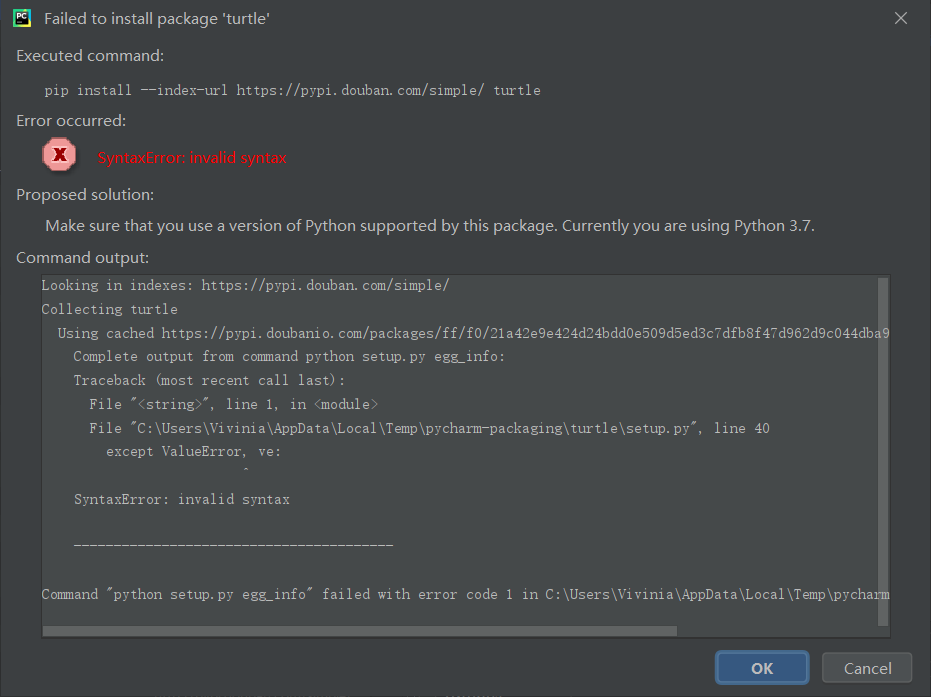The height and width of the screenshot is (697, 931).
Task: Click the dialog close X
Action: click(x=900, y=17)
